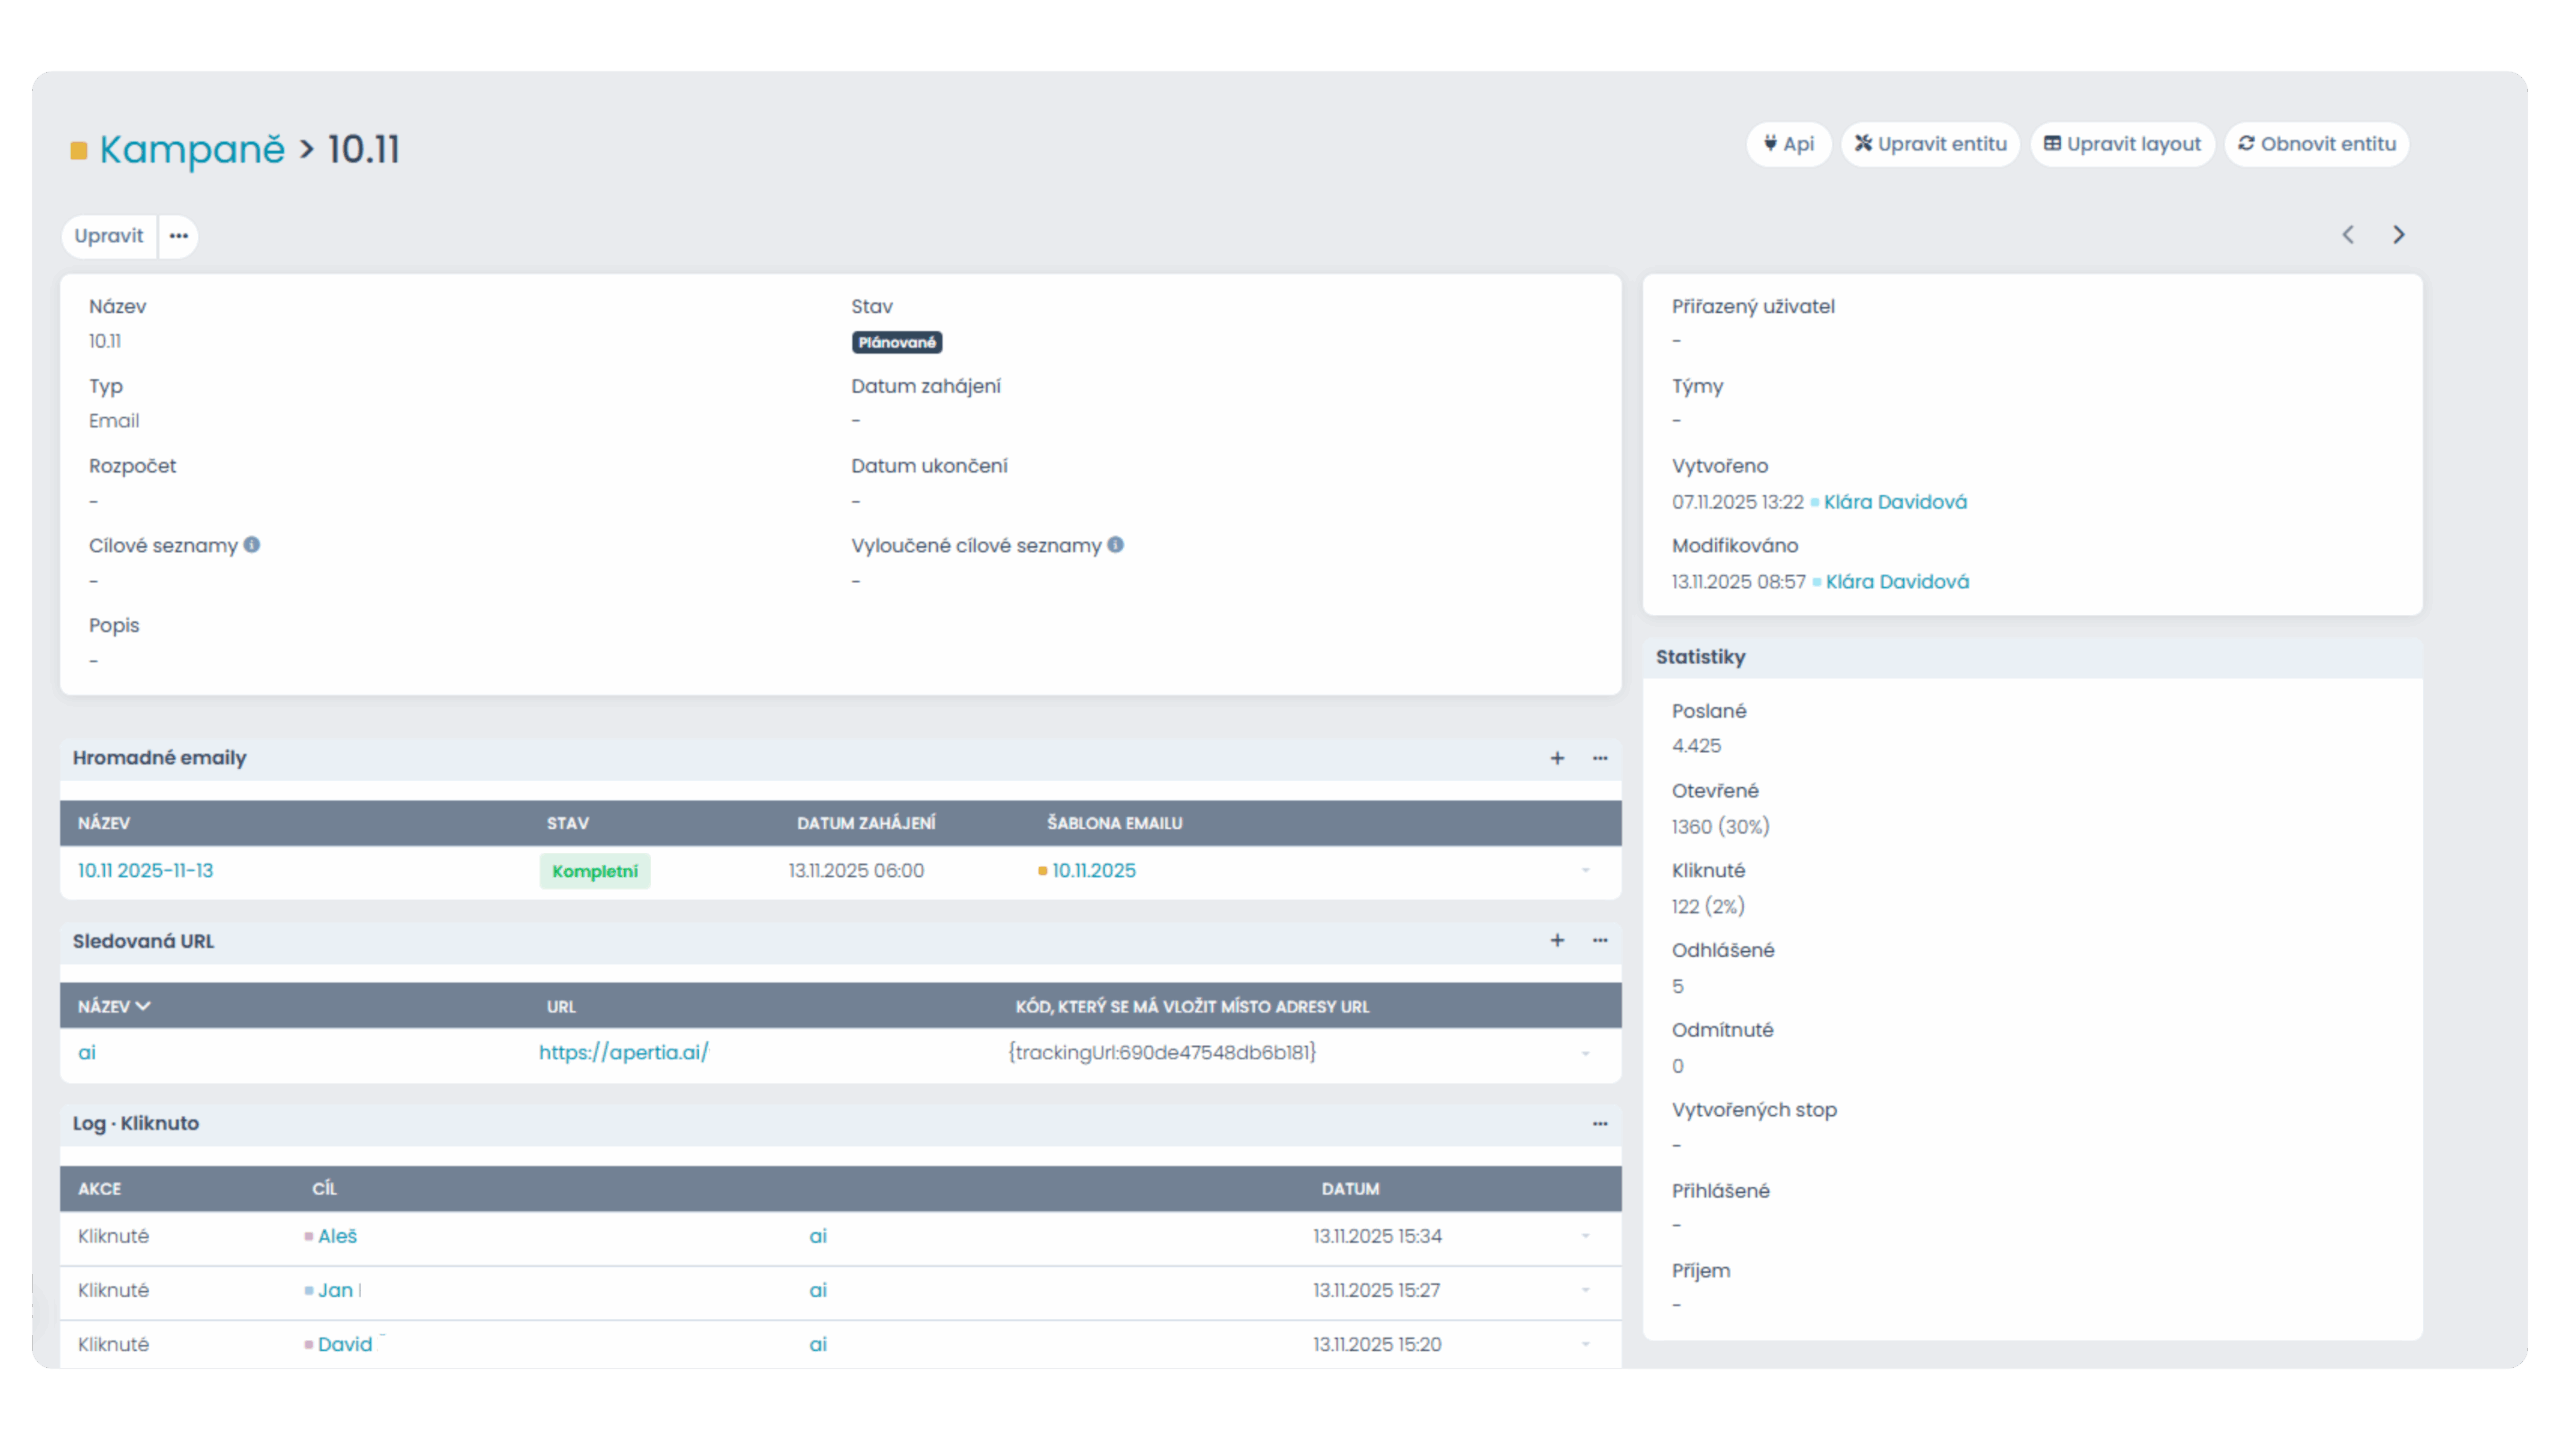Click Obnovit entitu refresh button

point(2316,144)
